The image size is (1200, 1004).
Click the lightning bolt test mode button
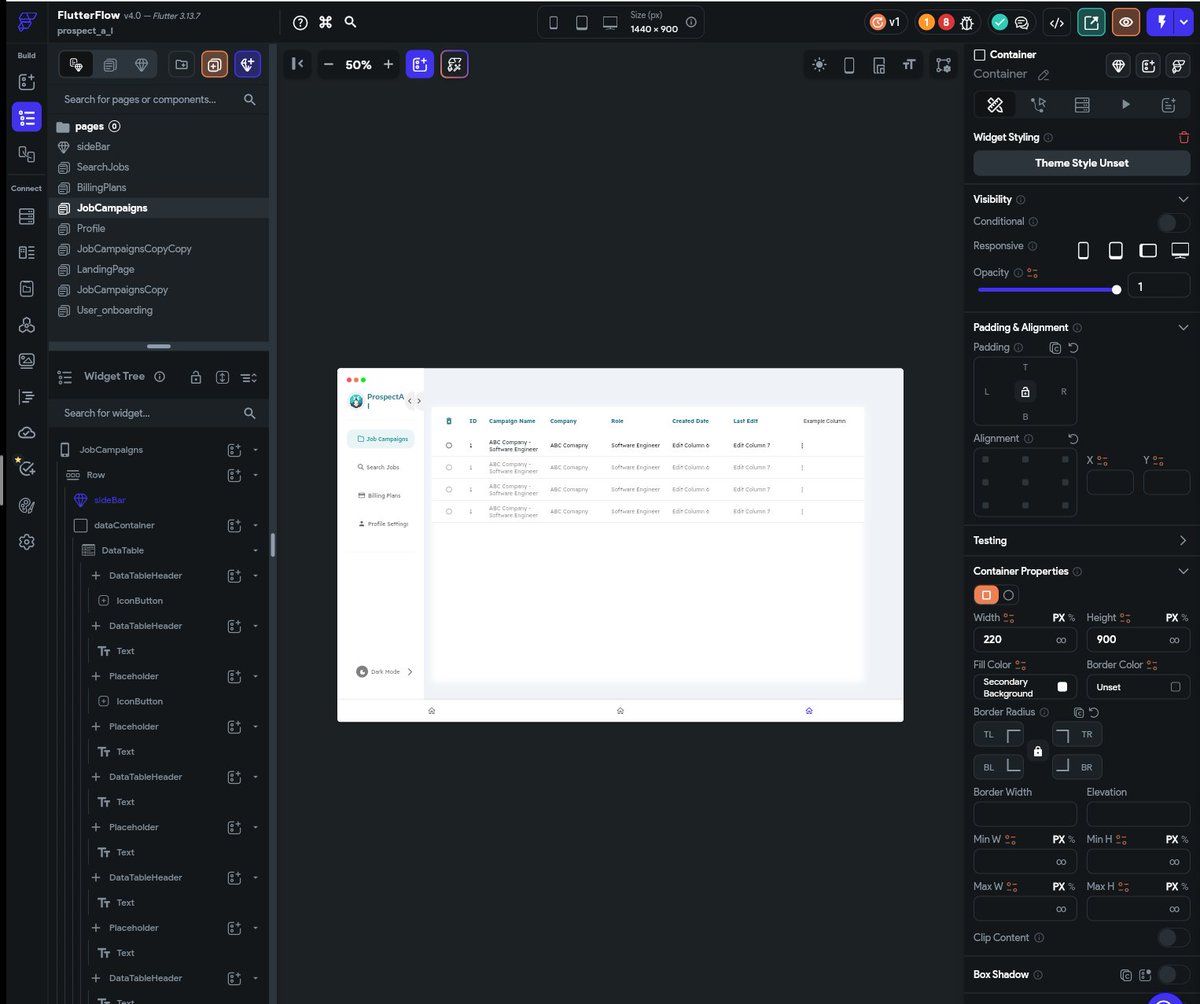coord(1161,22)
